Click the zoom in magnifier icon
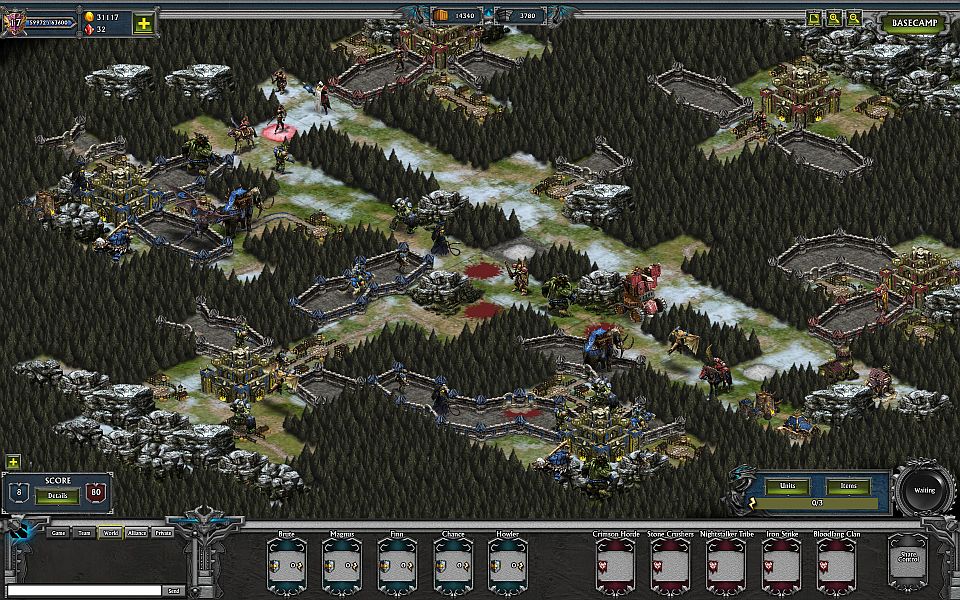Image resolution: width=960 pixels, height=600 pixels. [x=834, y=18]
